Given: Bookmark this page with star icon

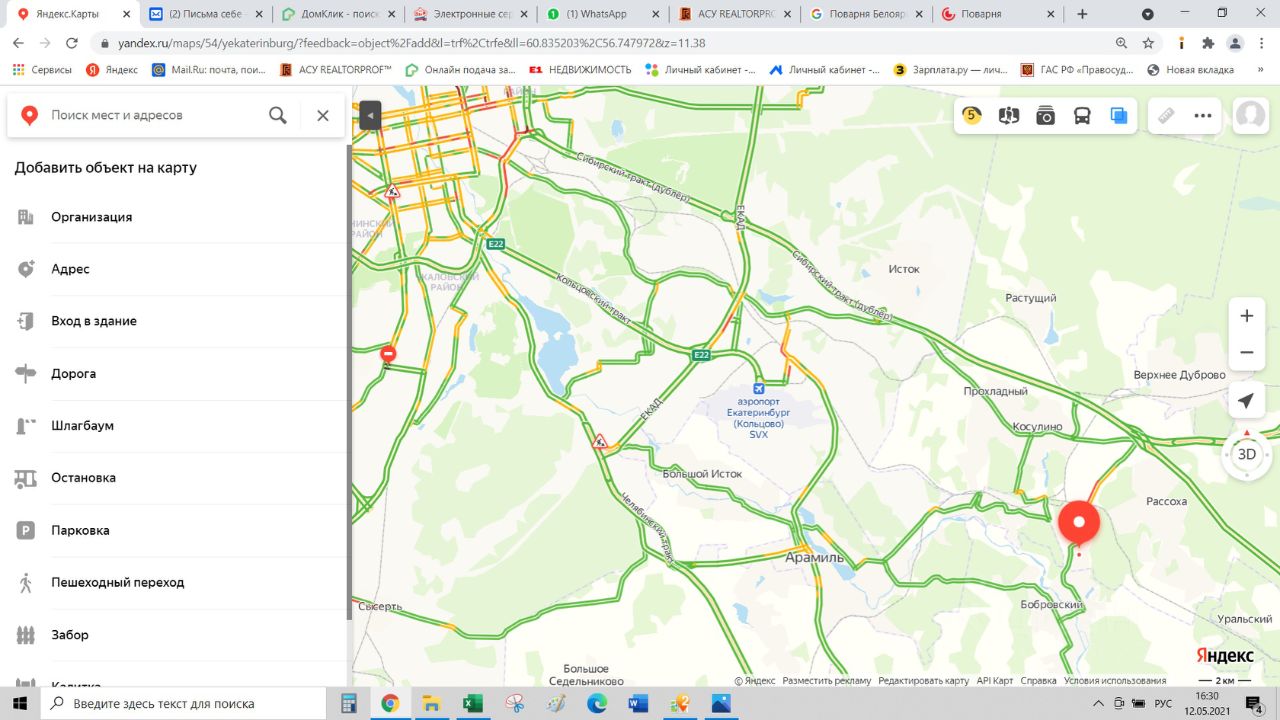Looking at the screenshot, I should click(x=1148, y=43).
